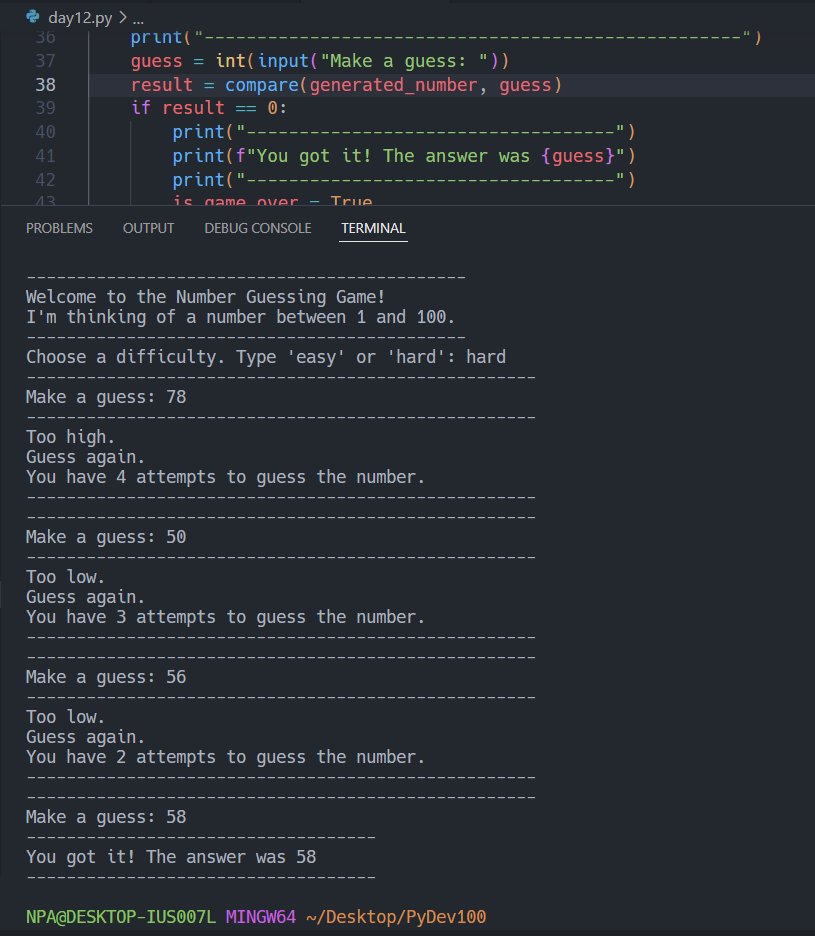Click line number 38 in the gutter
815x936 pixels.
tap(45, 85)
